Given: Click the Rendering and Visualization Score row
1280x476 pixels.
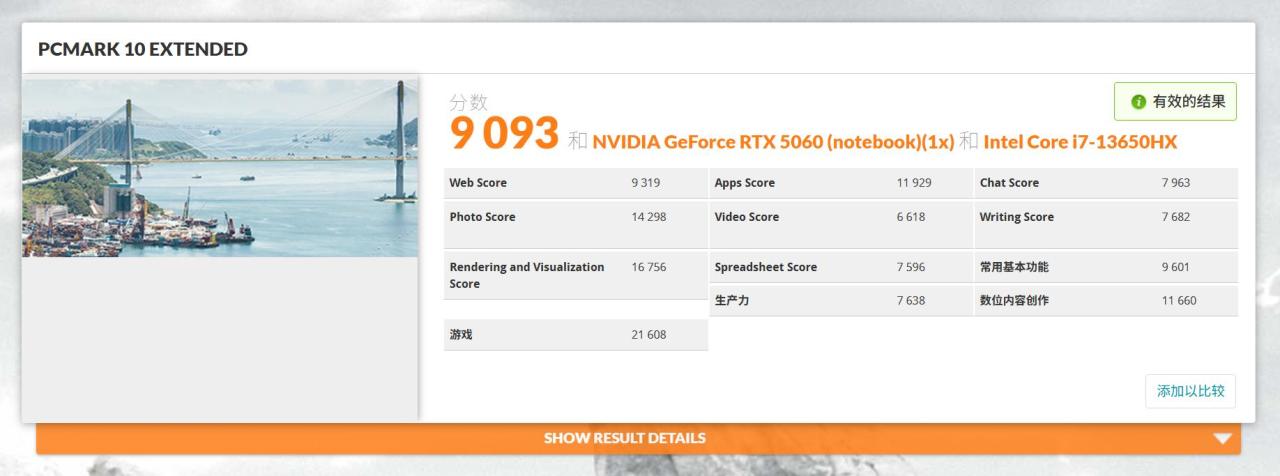Looking at the screenshot, I should [x=575, y=275].
